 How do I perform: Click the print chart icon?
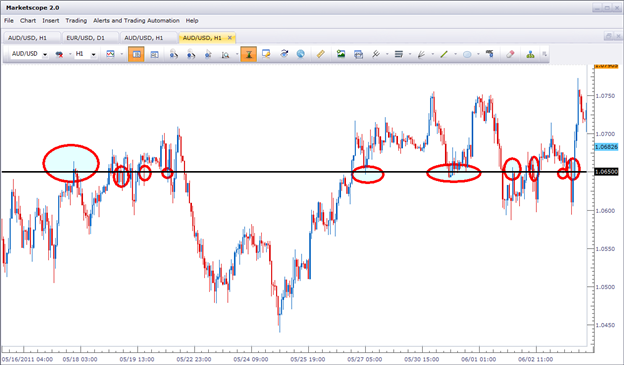tap(359, 54)
